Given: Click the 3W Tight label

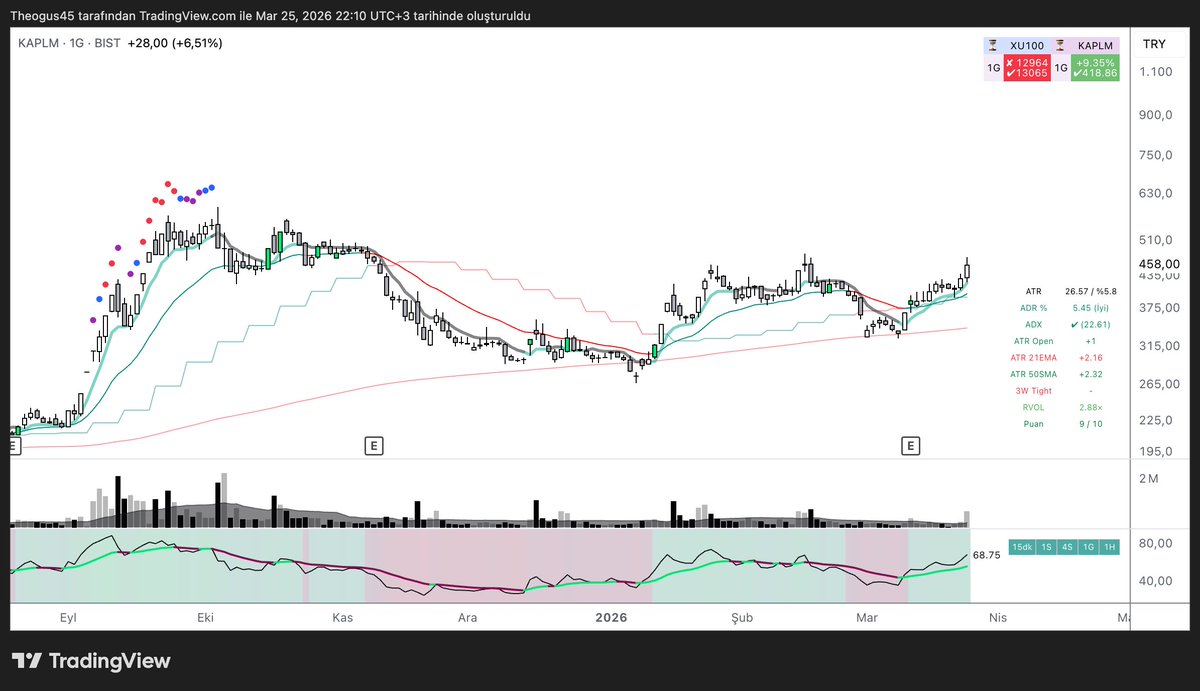Looking at the screenshot, I should [x=1033, y=391].
